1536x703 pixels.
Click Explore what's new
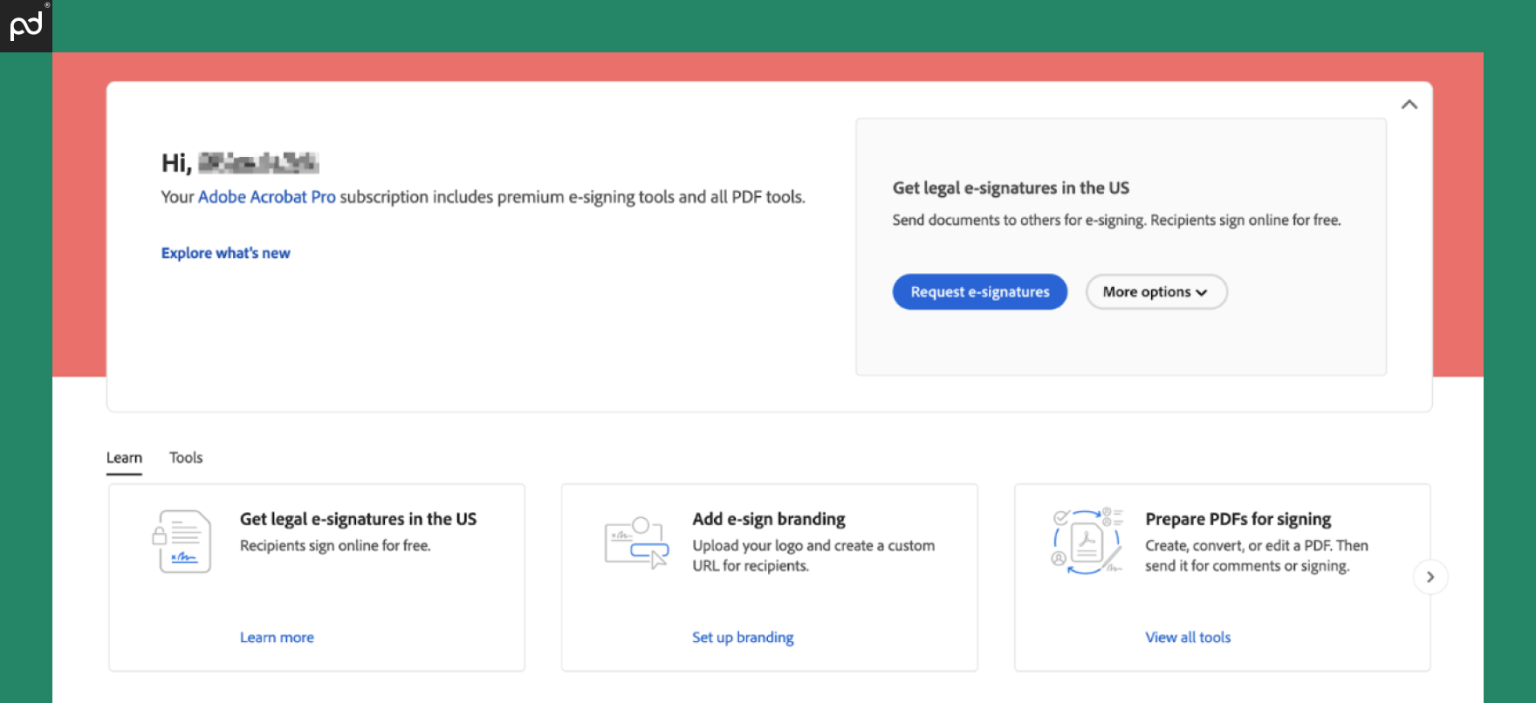click(226, 253)
